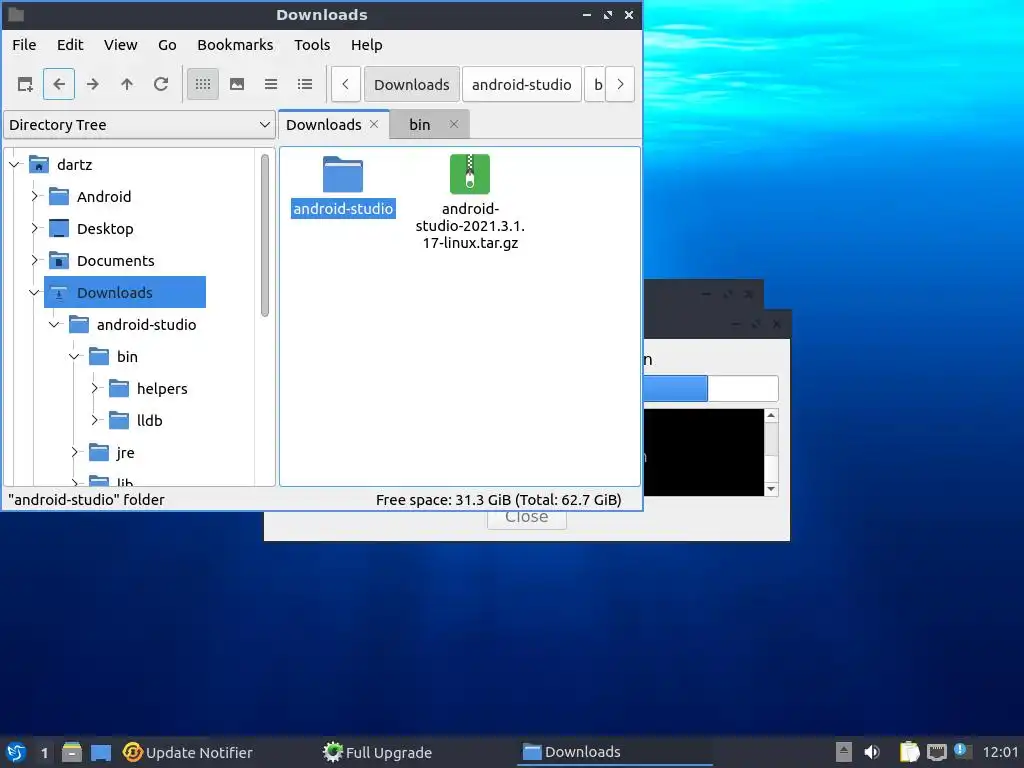Expand the Documents tree node
This screenshot has height=768, width=1024.
coord(35,260)
